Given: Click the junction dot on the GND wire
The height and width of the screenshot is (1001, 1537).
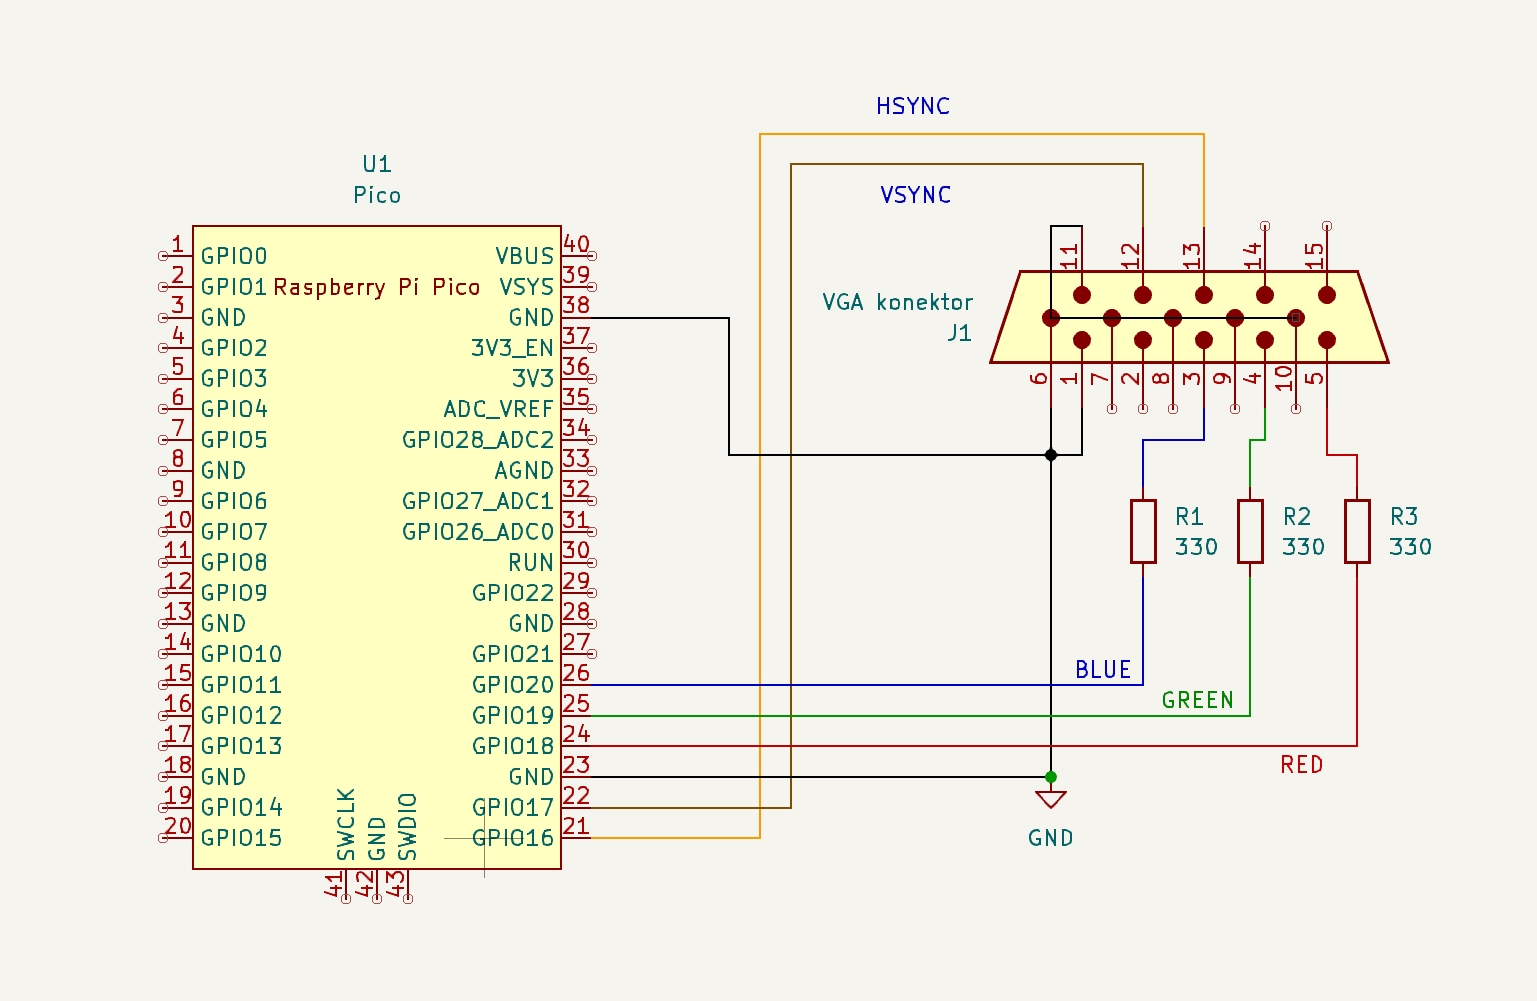Looking at the screenshot, I should (x=1050, y=775).
